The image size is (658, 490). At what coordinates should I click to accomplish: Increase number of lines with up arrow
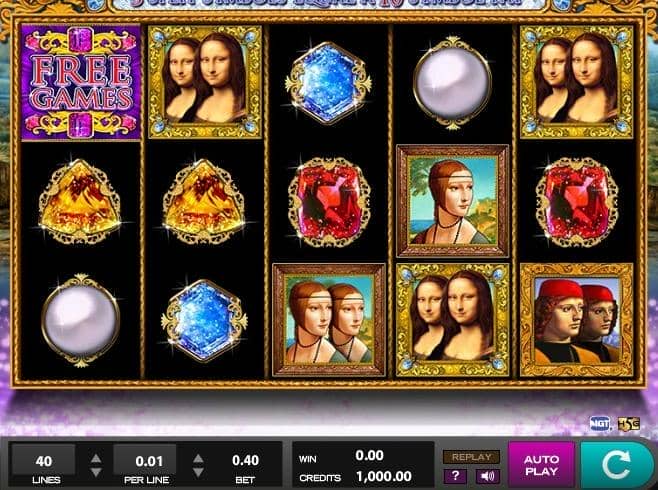(96, 458)
